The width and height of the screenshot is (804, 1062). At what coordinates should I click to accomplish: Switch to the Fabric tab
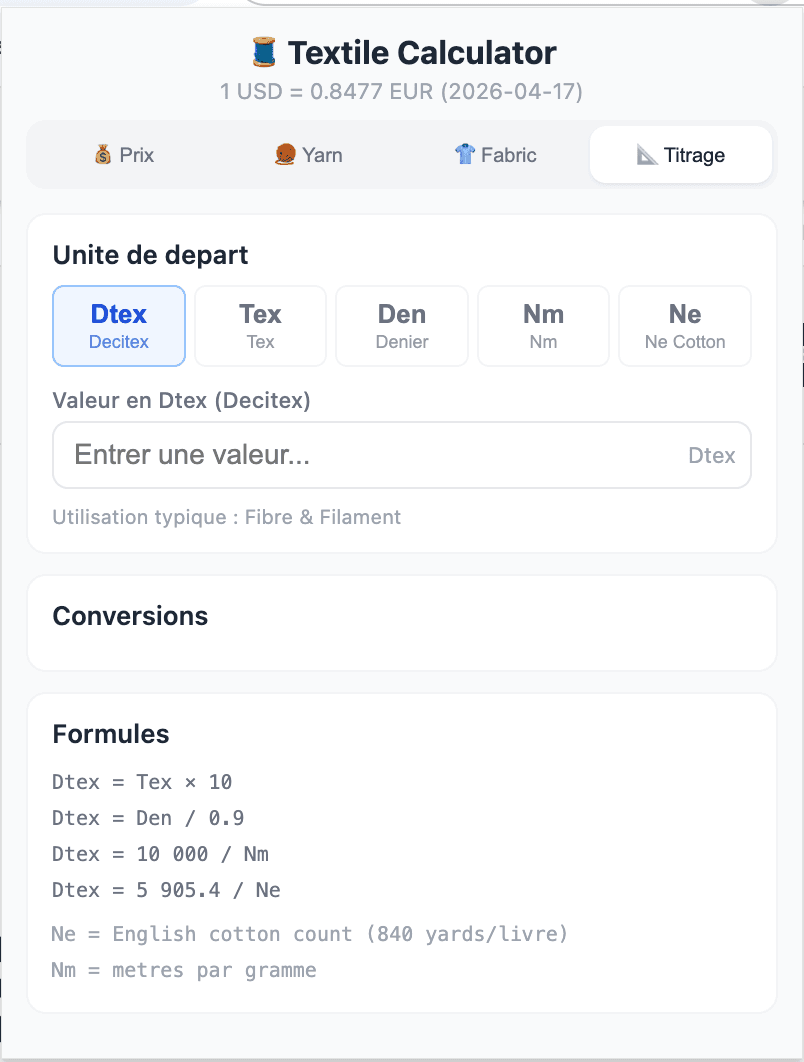(x=494, y=154)
